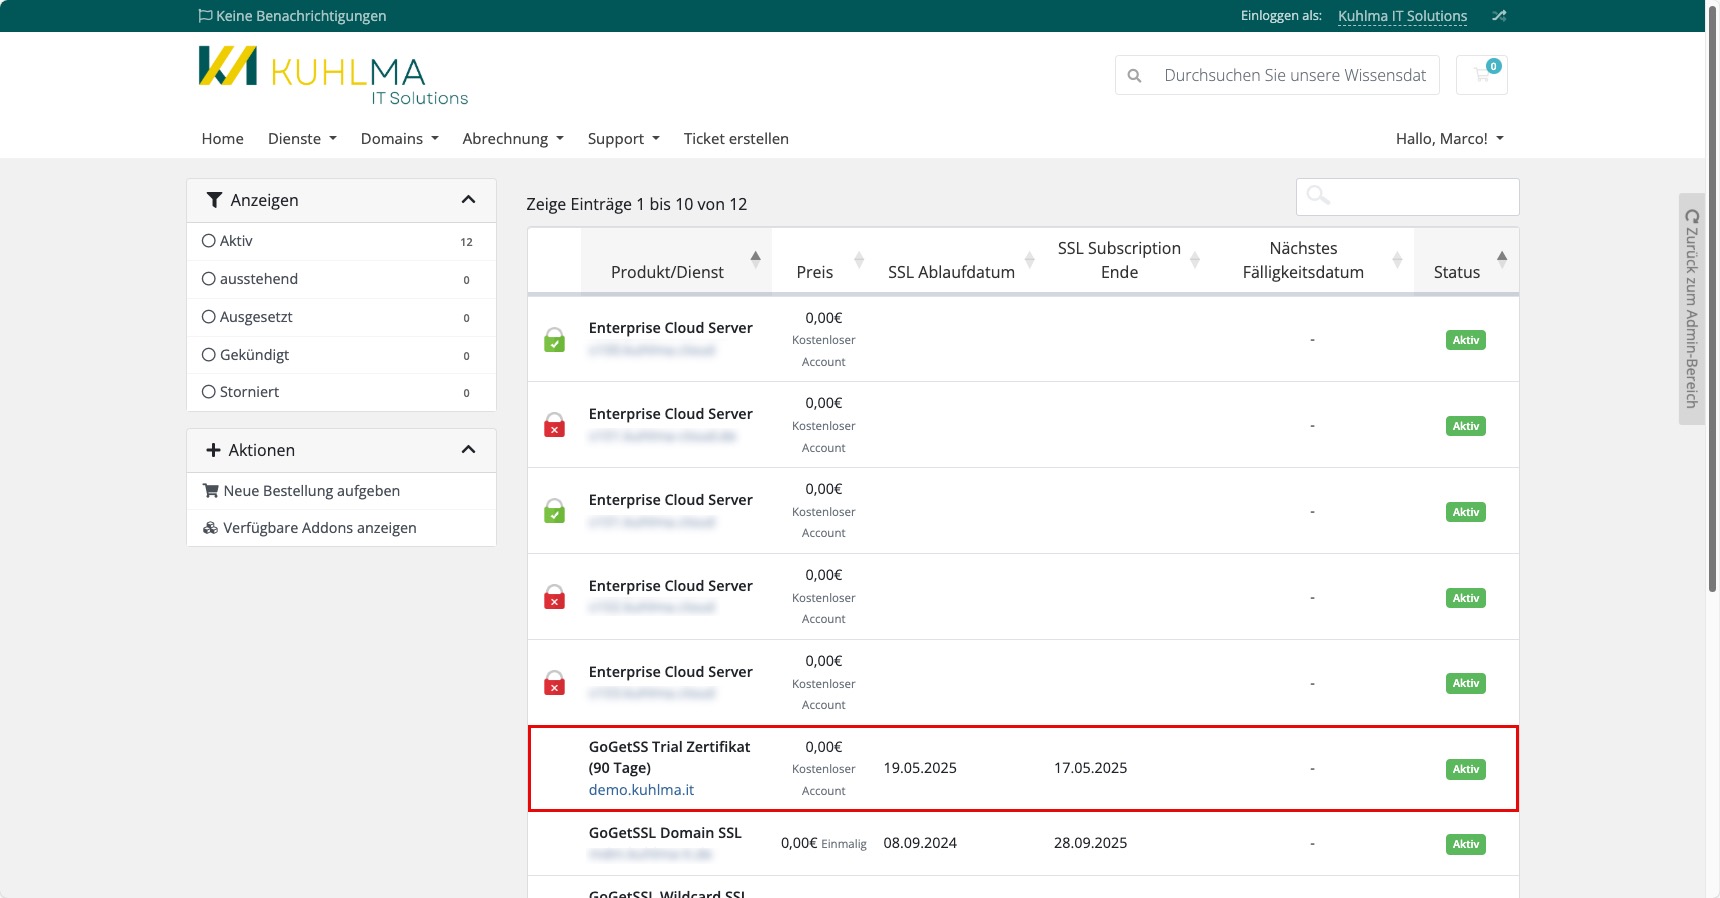
Task: Sort table by Nächstes Fälligkeitsdatum column
Action: 1312,261
